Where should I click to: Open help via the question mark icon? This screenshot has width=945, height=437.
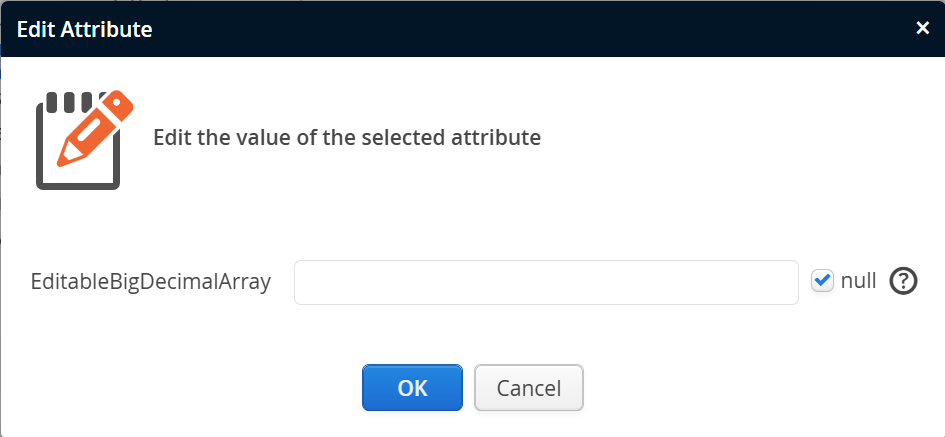903,281
